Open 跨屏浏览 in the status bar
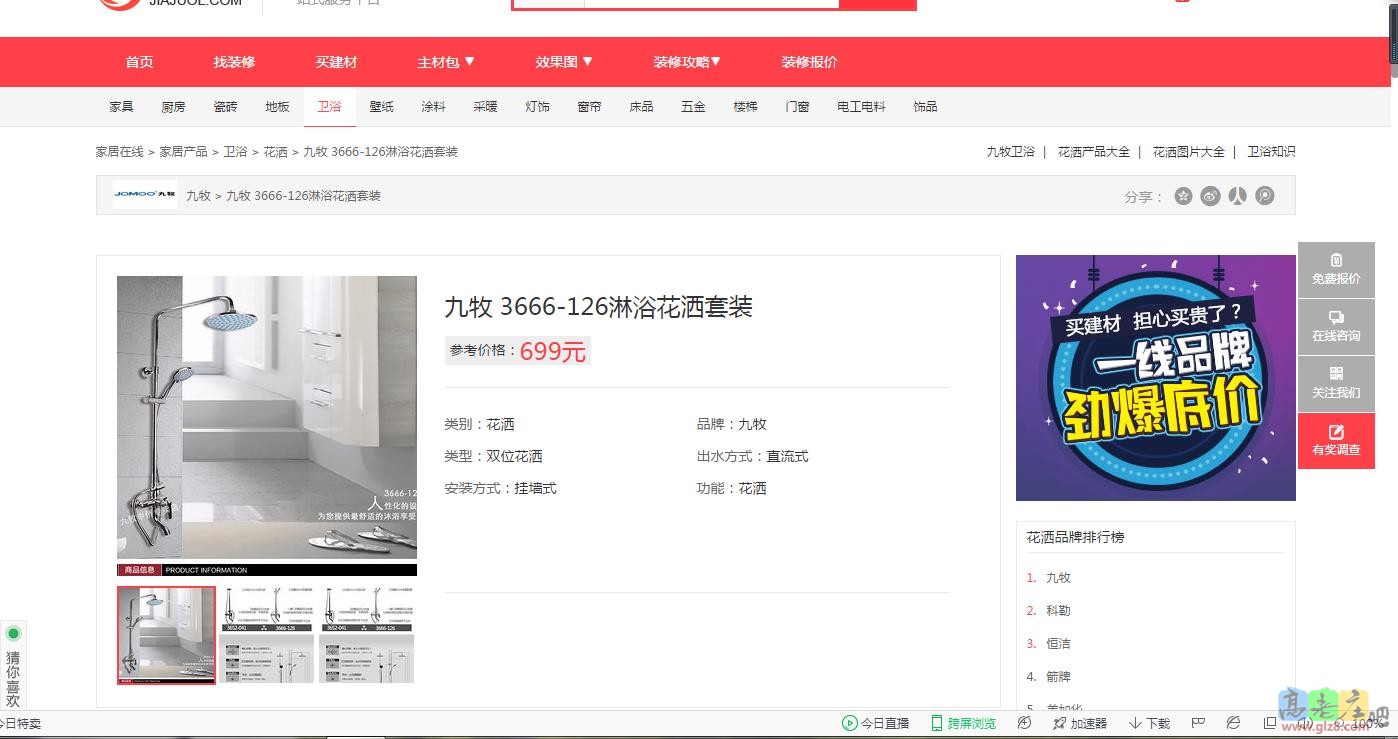Screen dimensions: 1398x739 click(965, 723)
